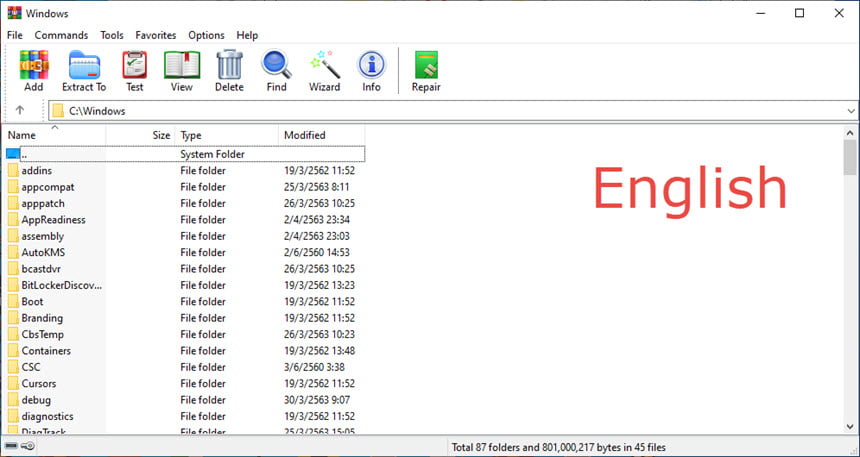The width and height of the screenshot is (860, 457).
Task: Click the key password icon in status bar
Action: [28, 447]
